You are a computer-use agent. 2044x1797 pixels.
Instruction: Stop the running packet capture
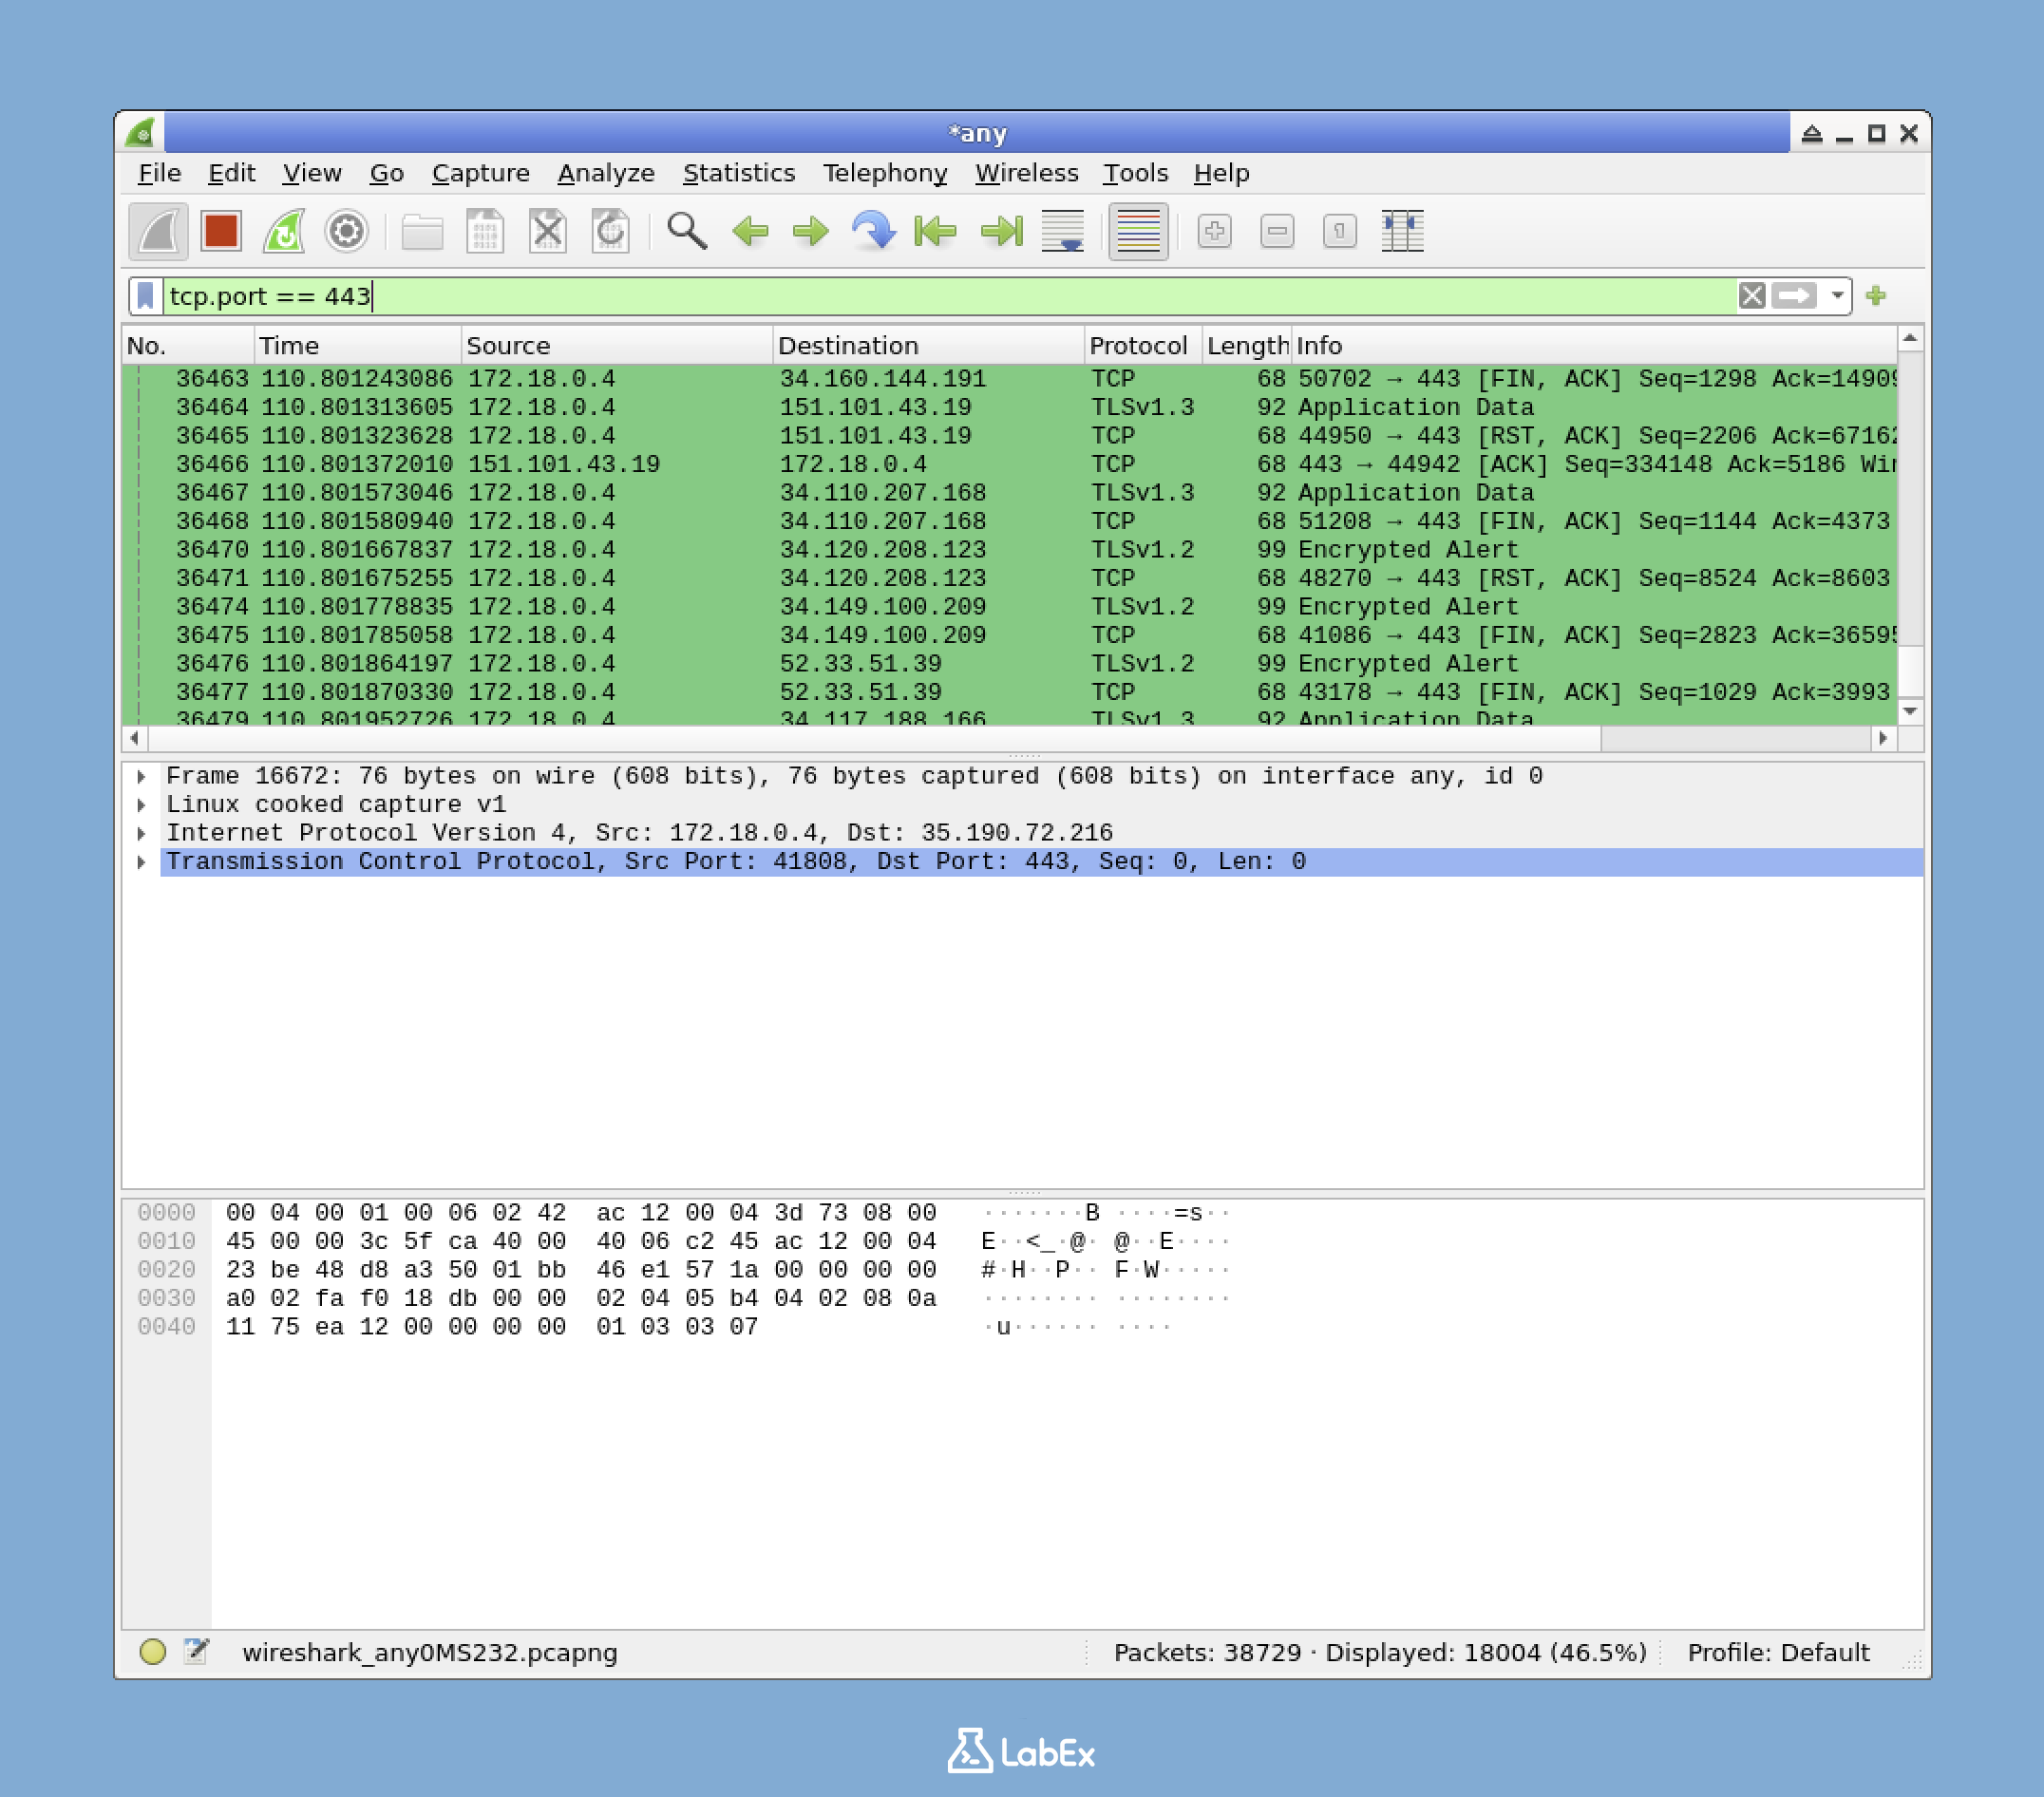click(220, 231)
